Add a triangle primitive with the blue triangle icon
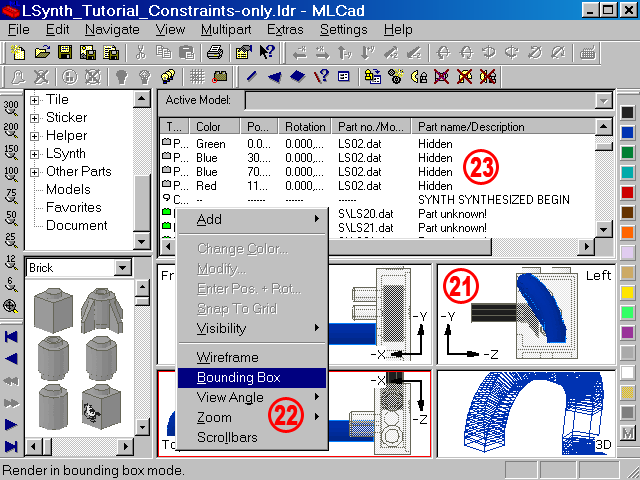The height and width of the screenshot is (480, 640). (x=274, y=76)
